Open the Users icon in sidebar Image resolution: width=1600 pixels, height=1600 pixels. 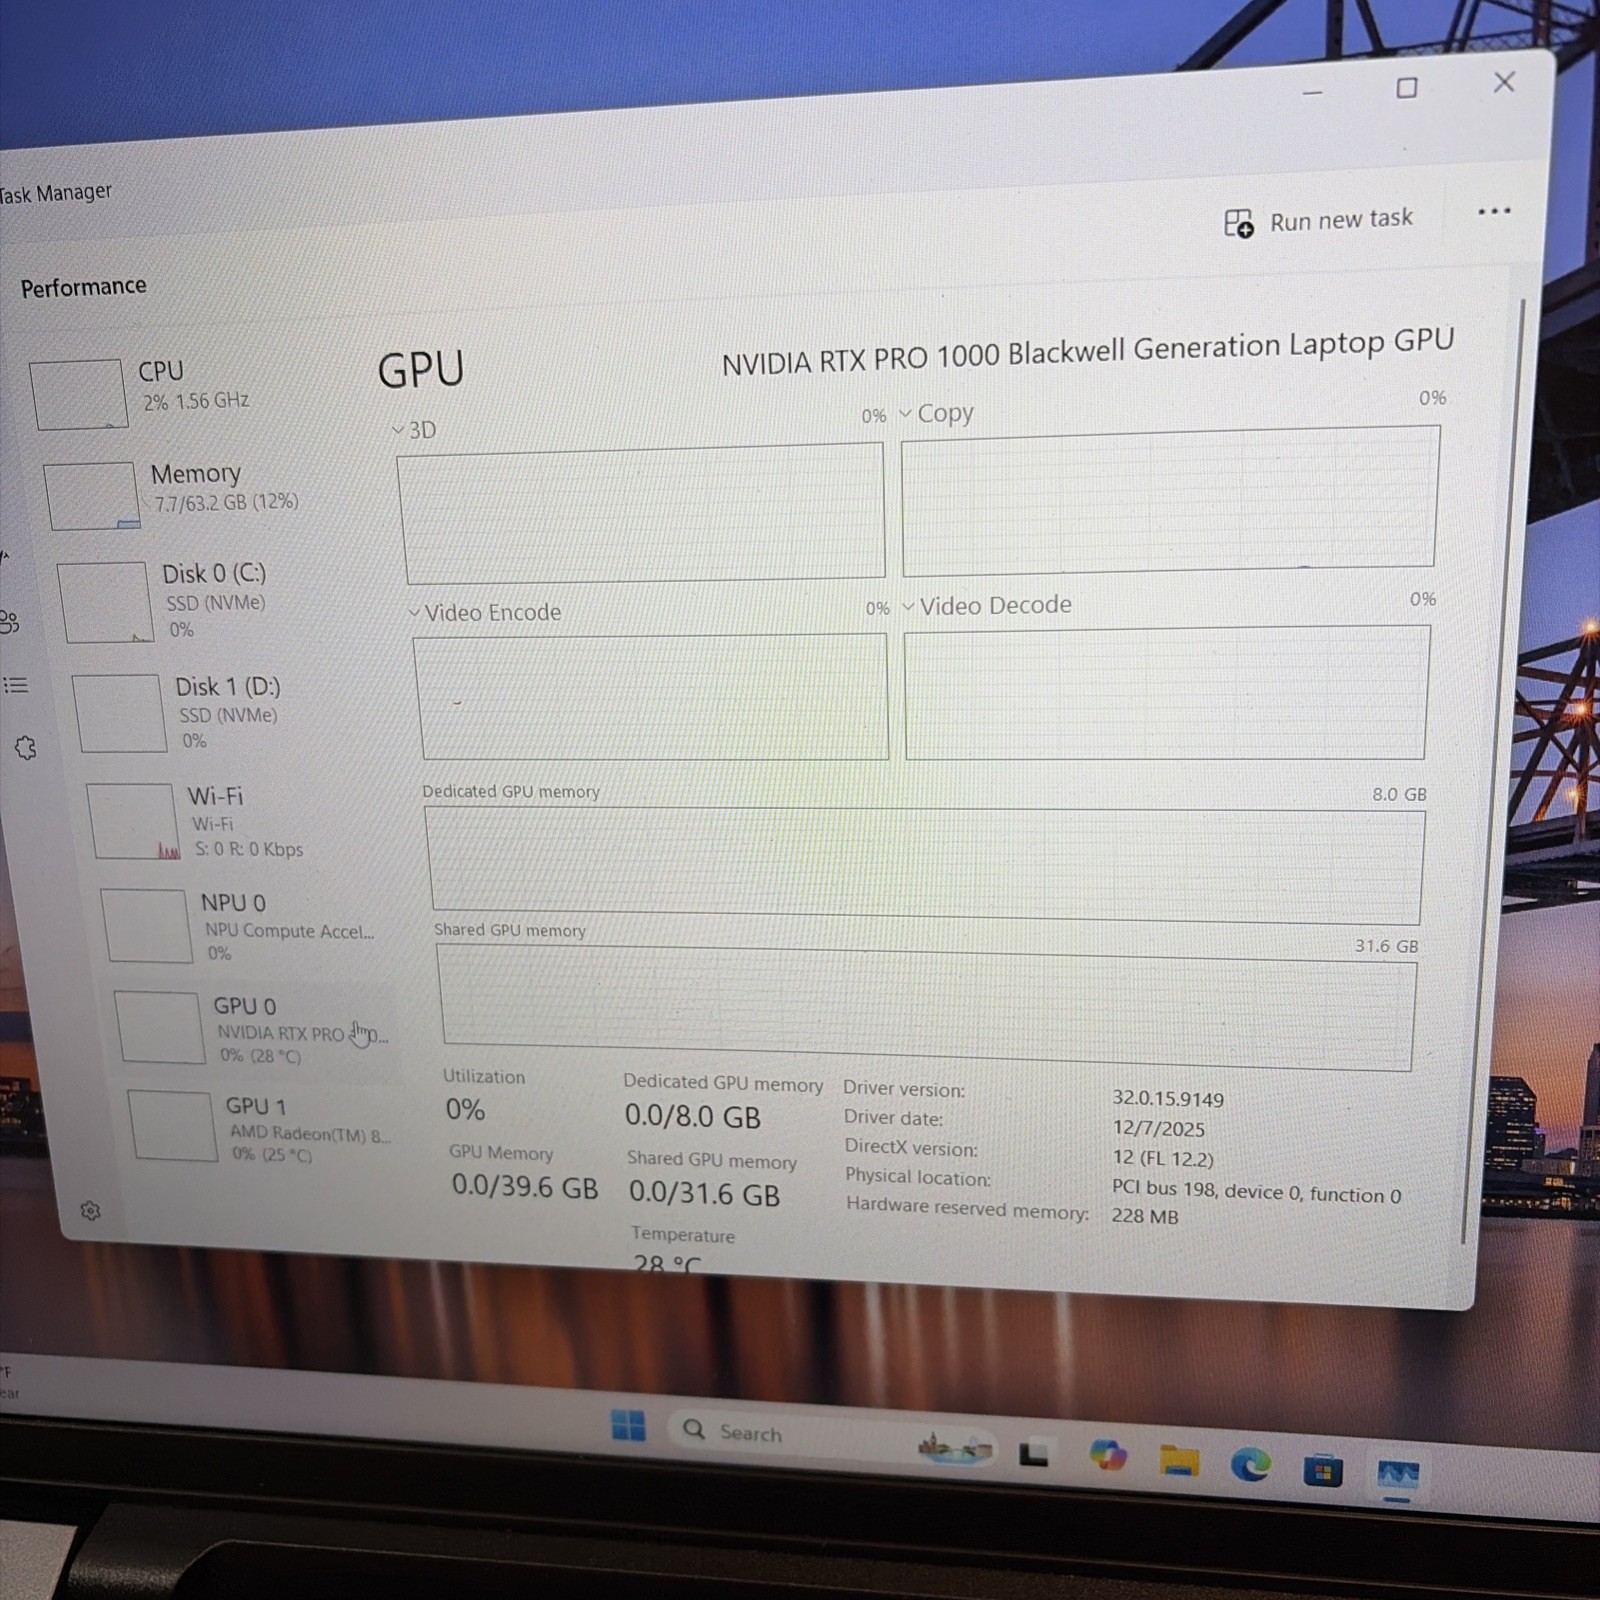coord(9,621)
